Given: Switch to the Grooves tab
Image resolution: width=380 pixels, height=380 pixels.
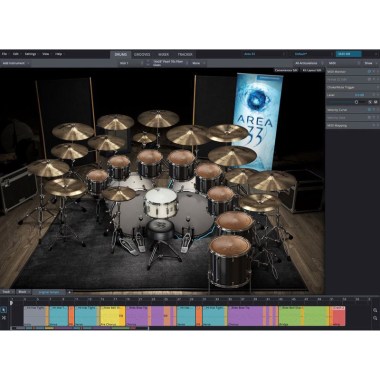Looking at the screenshot, I should pyautogui.click(x=142, y=54).
